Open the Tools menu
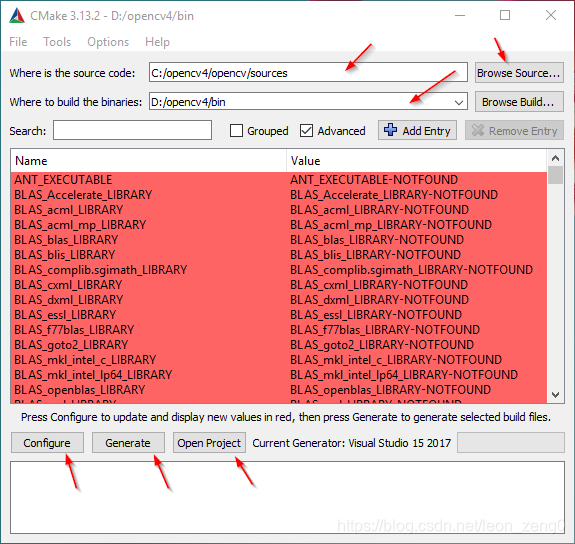 57,42
